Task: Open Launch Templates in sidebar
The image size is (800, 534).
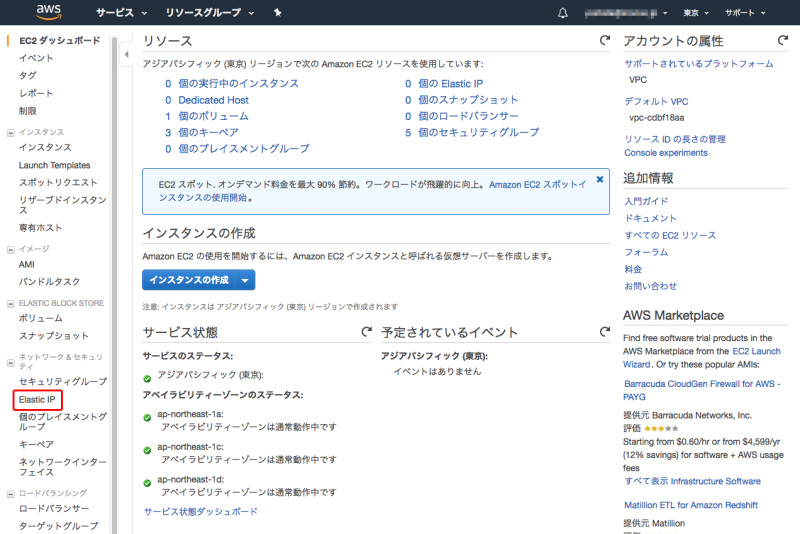Action: [54, 165]
